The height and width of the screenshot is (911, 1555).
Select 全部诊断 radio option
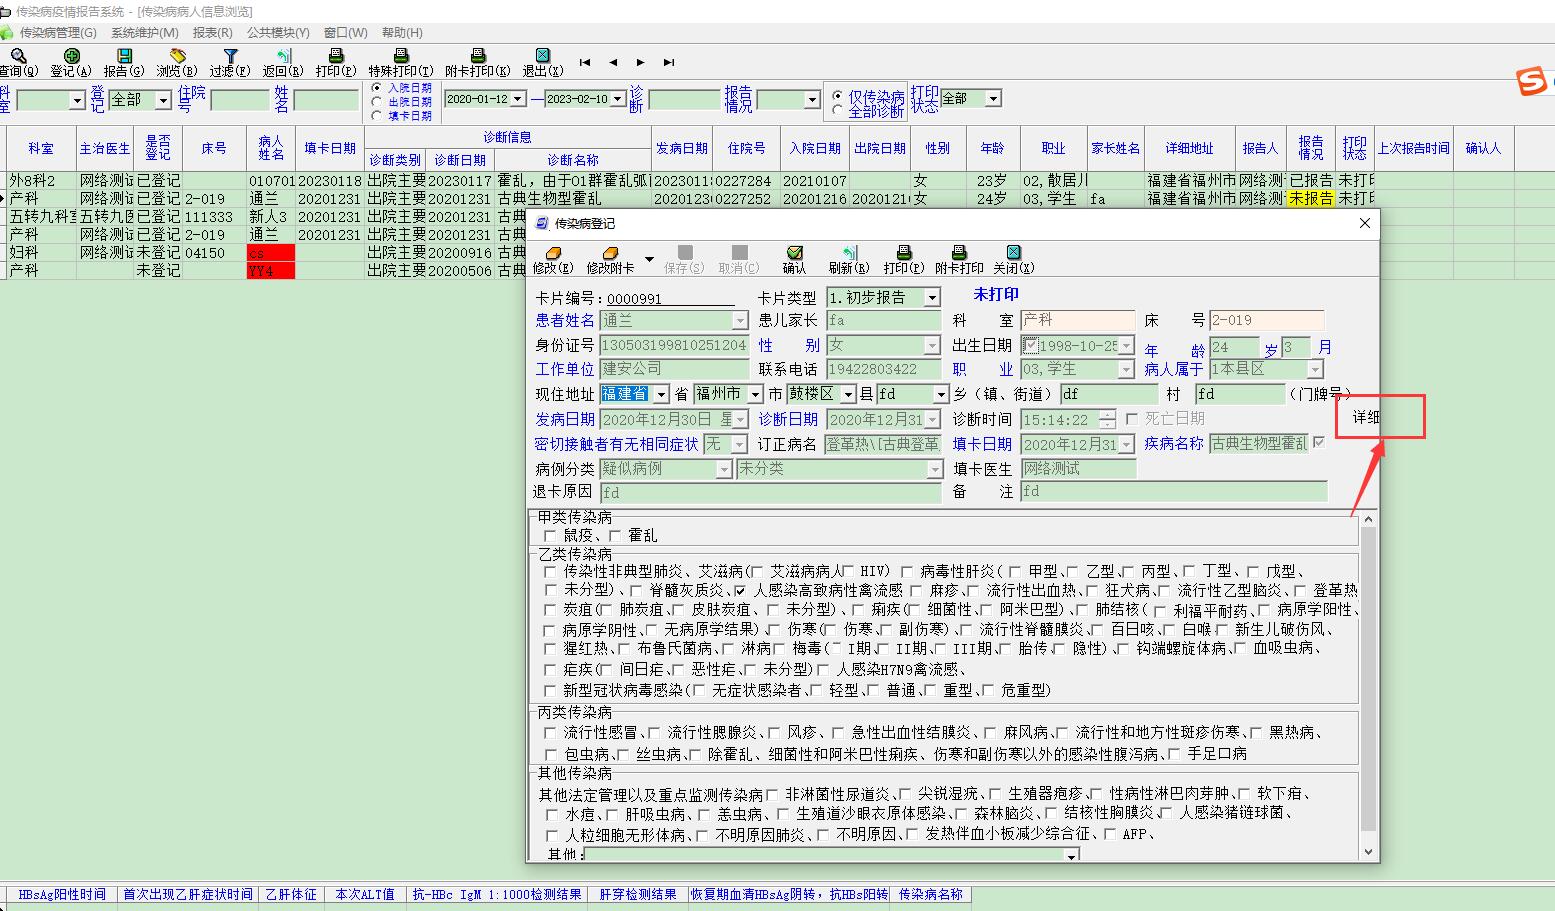click(x=838, y=111)
